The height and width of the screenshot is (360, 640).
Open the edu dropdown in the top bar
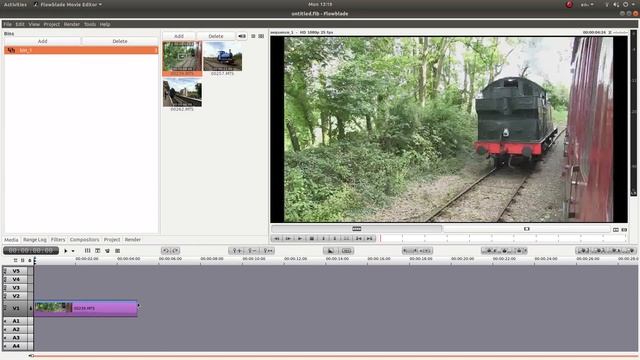pyautogui.click(x=587, y=4)
